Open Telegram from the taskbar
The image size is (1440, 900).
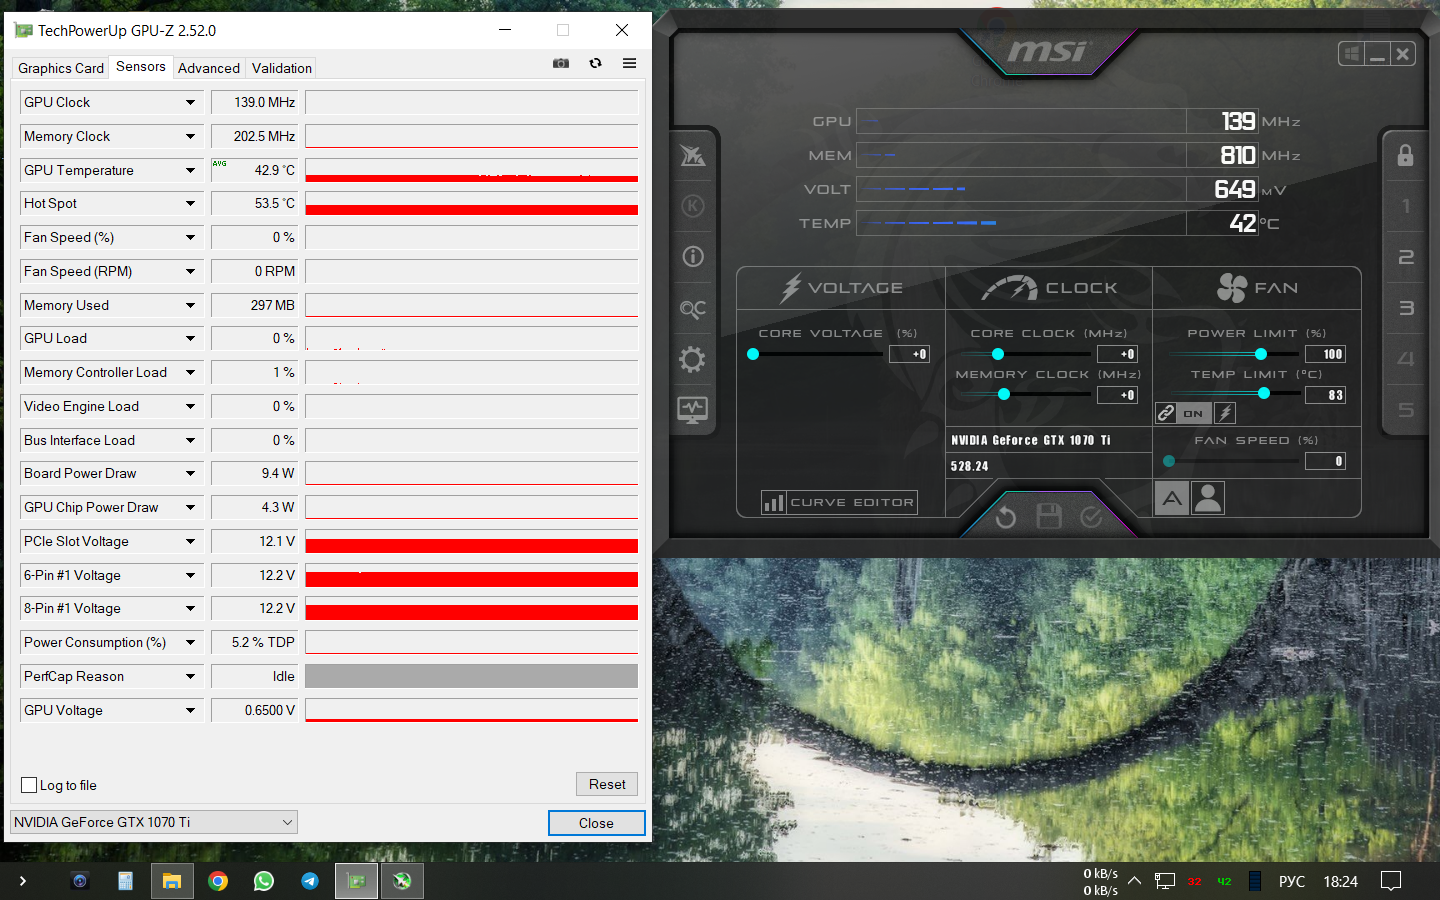tap(310, 881)
